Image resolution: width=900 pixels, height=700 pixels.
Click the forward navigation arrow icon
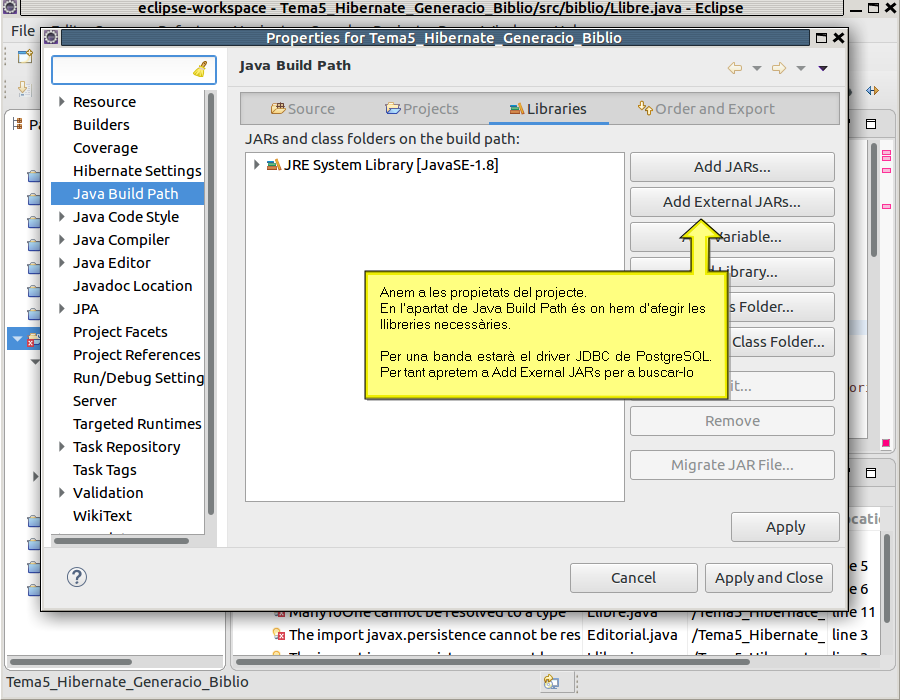click(779, 68)
